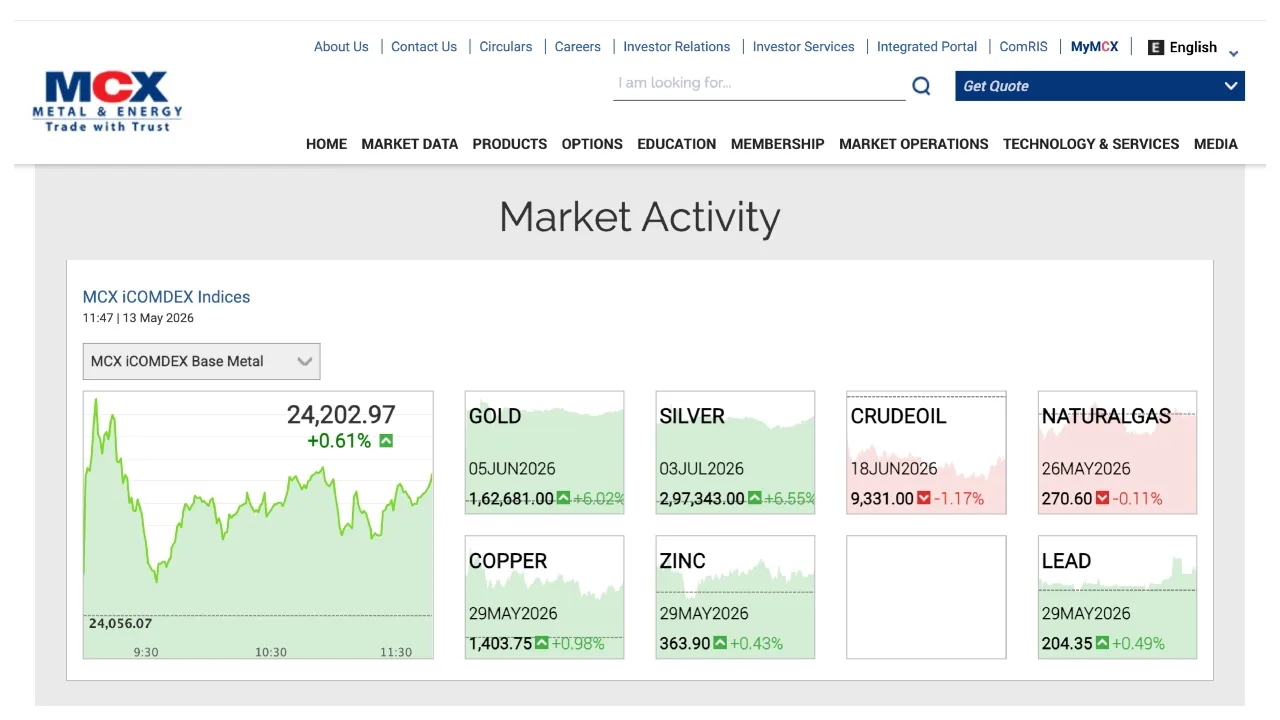Click the Market Activity heading
This screenshot has width=1280, height=720.
pos(640,217)
